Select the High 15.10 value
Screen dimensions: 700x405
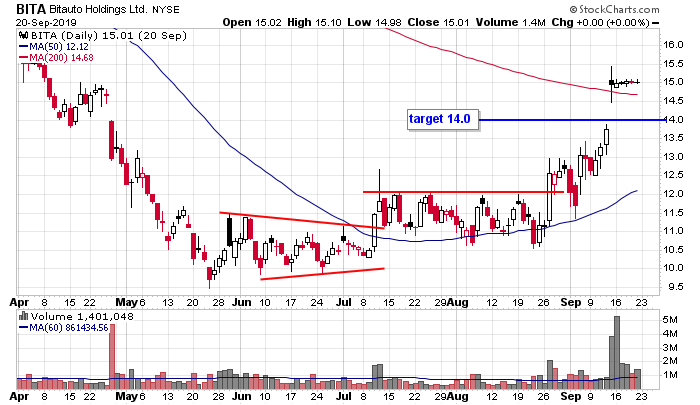point(314,22)
